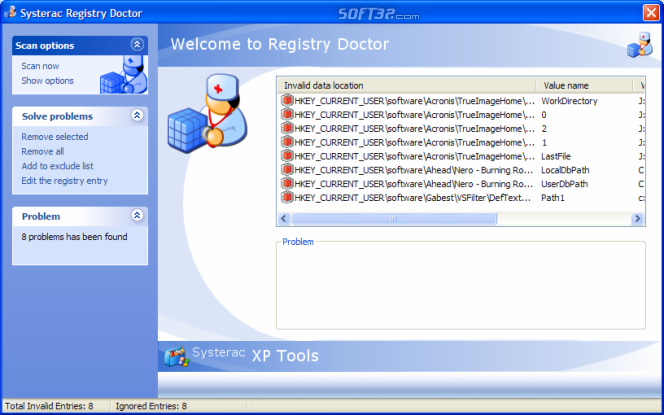
Task: Click the large Registry Doctor mascot image
Action: [x=208, y=113]
